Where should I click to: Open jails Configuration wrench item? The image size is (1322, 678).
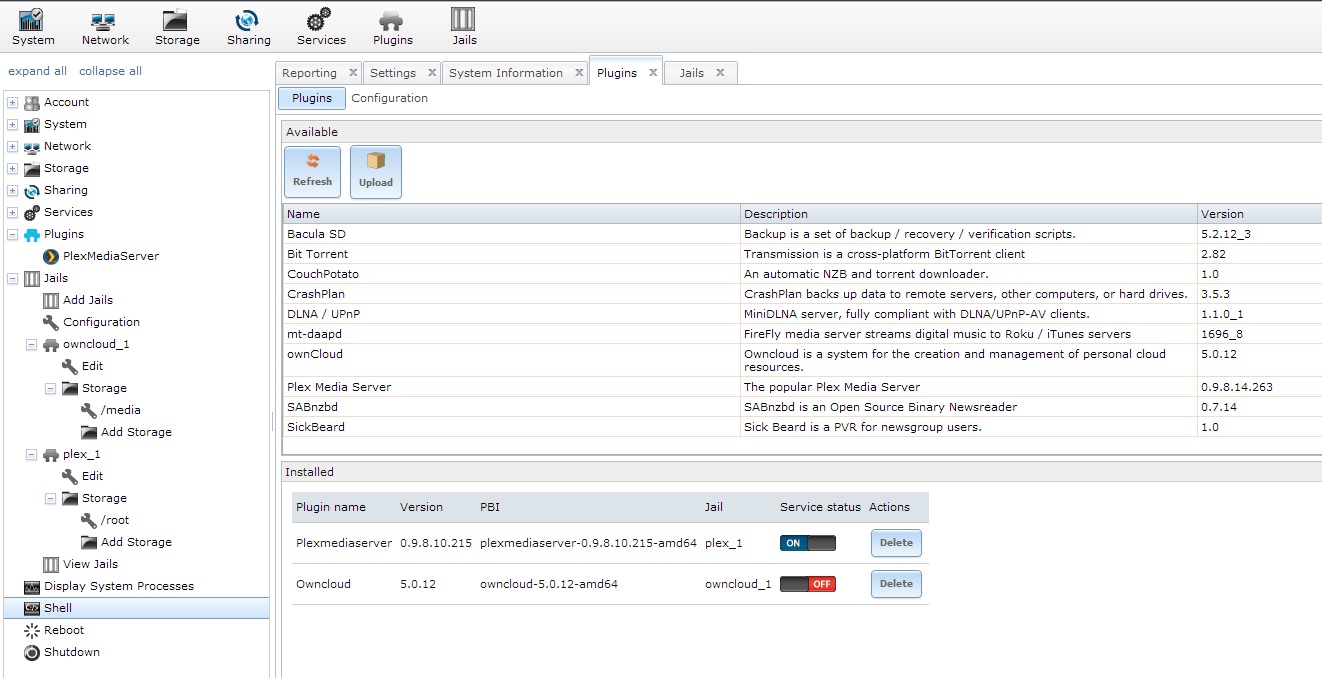pos(91,322)
